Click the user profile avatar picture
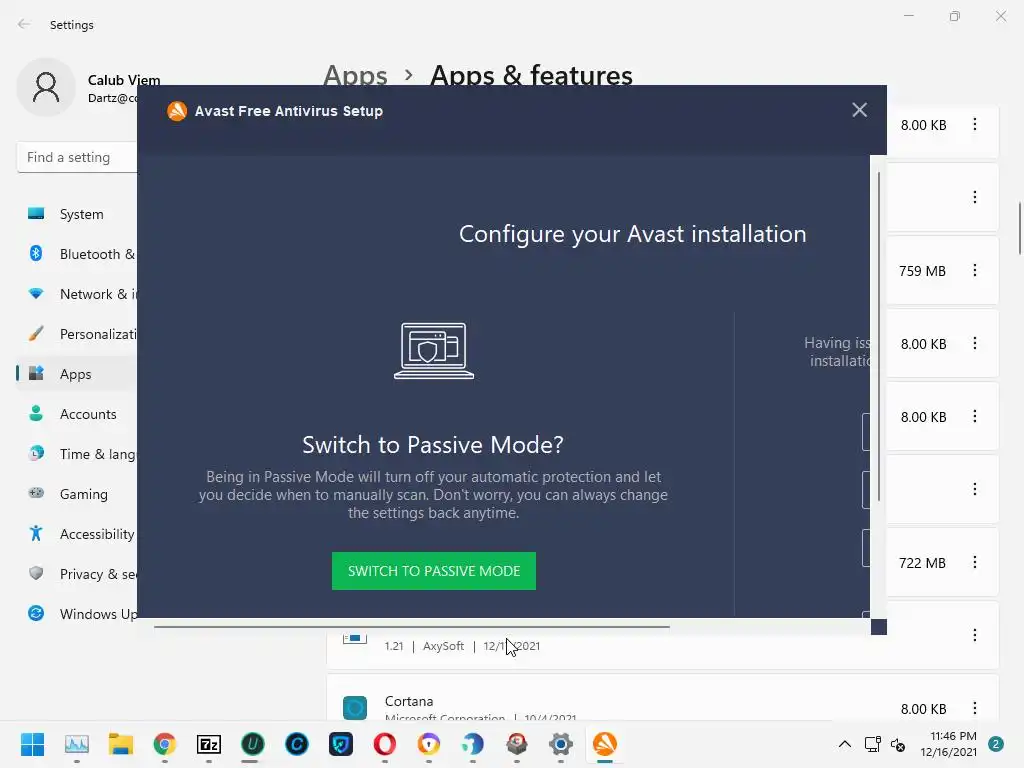 pos(46,87)
